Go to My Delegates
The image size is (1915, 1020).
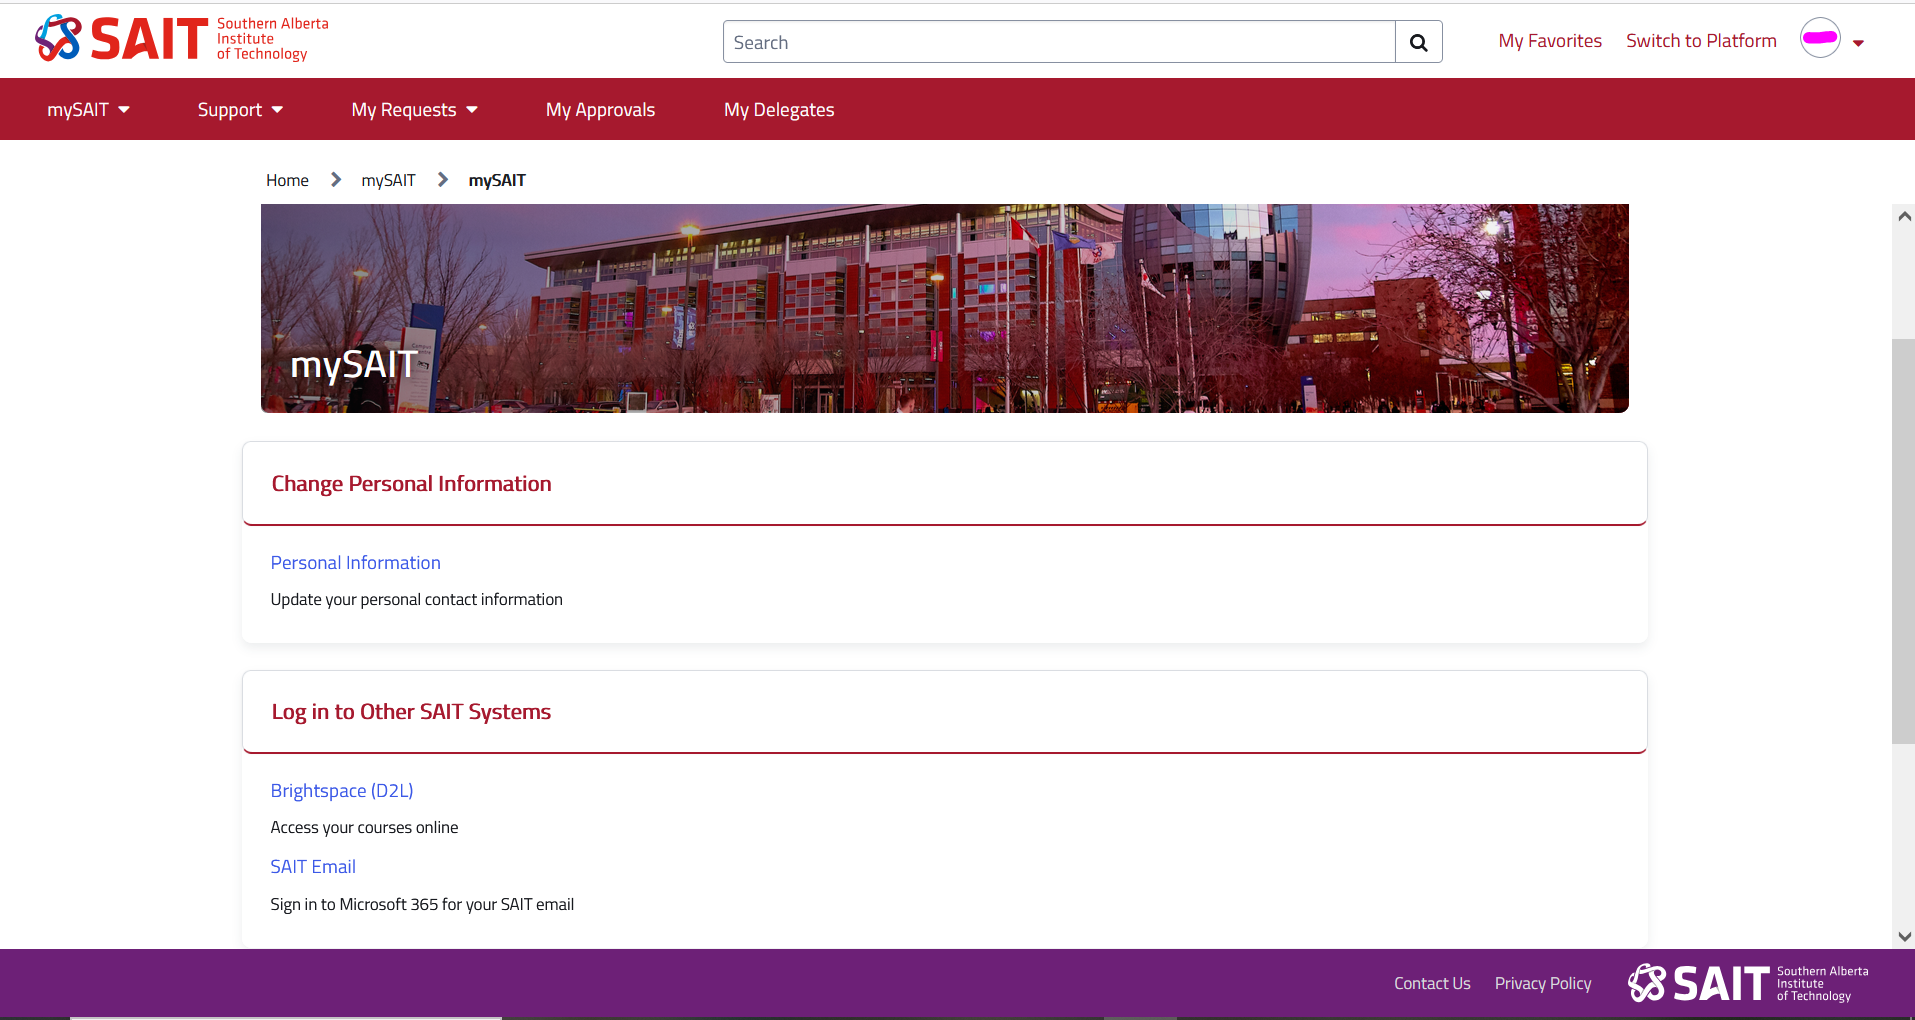pos(779,109)
